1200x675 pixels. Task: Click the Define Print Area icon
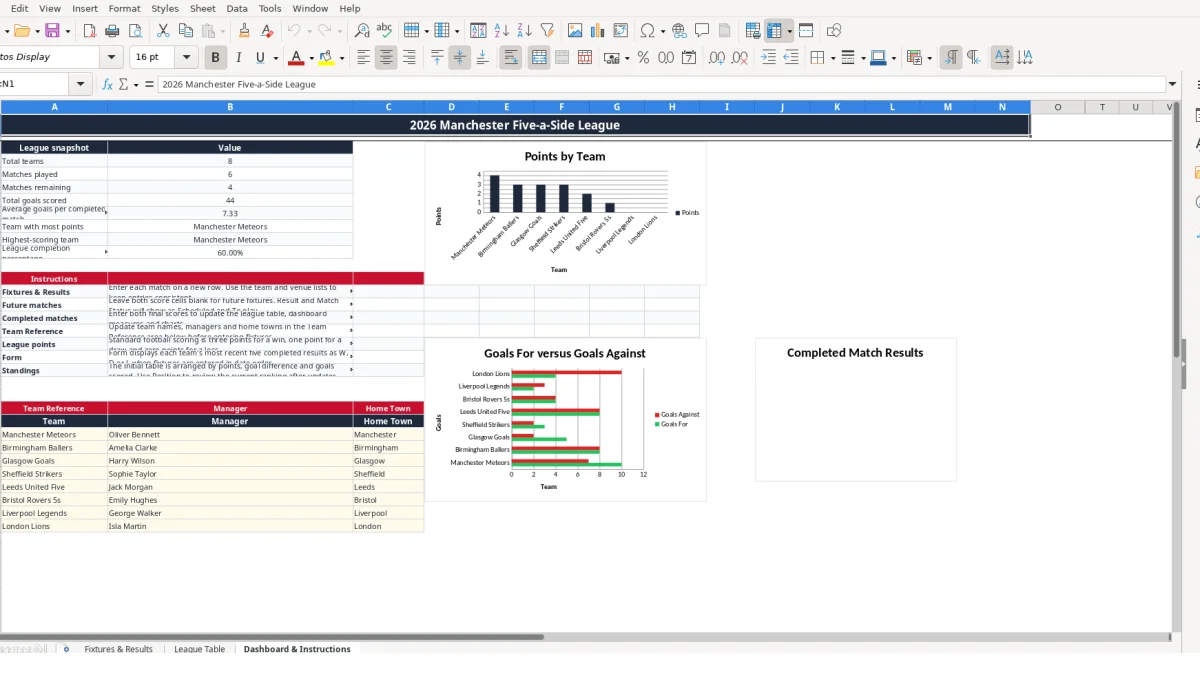pos(753,31)
